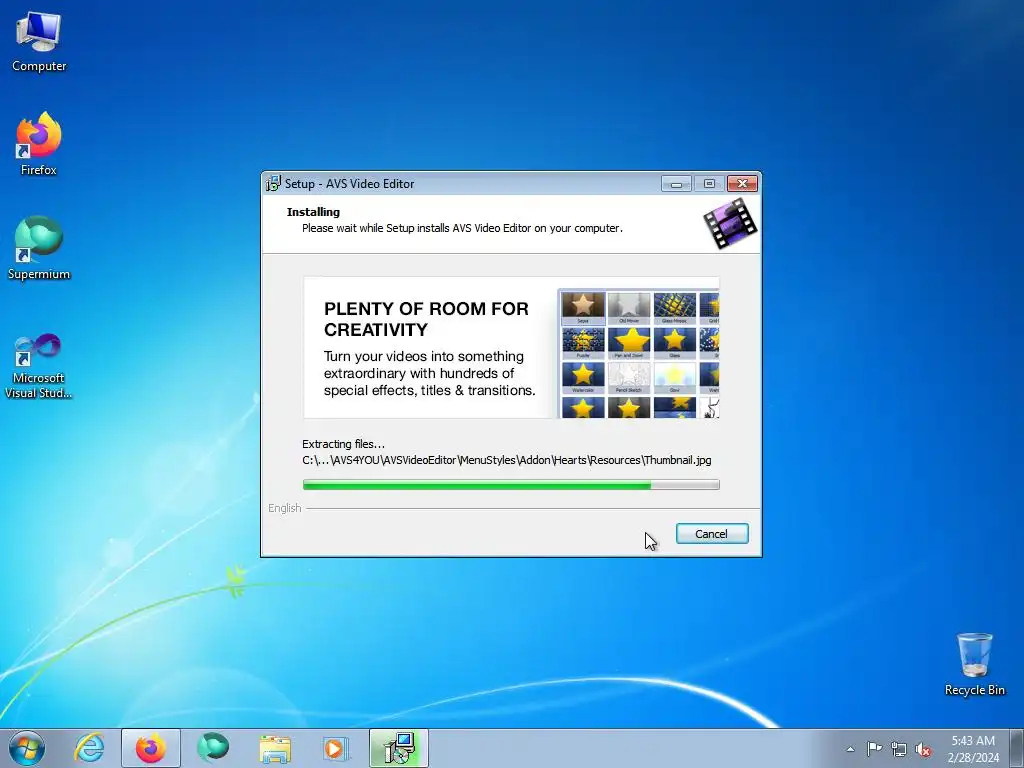Screen dimensions: 1024x768
Task: Open the Windows Start menu
Action: coord(27,748)
